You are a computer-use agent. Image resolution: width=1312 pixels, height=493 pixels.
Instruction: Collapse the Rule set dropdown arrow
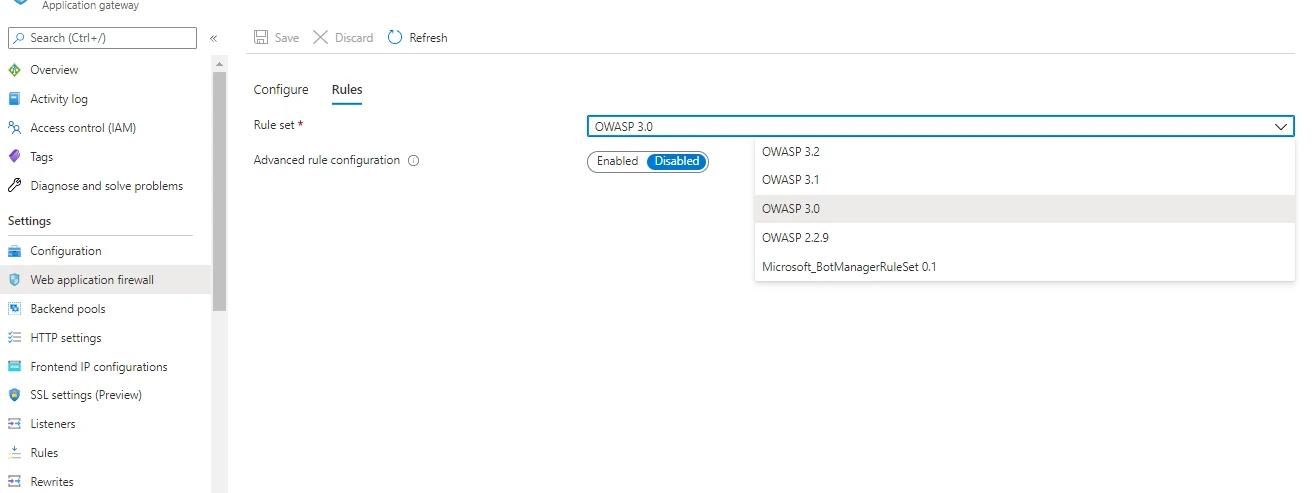[x=1281, y=127]
